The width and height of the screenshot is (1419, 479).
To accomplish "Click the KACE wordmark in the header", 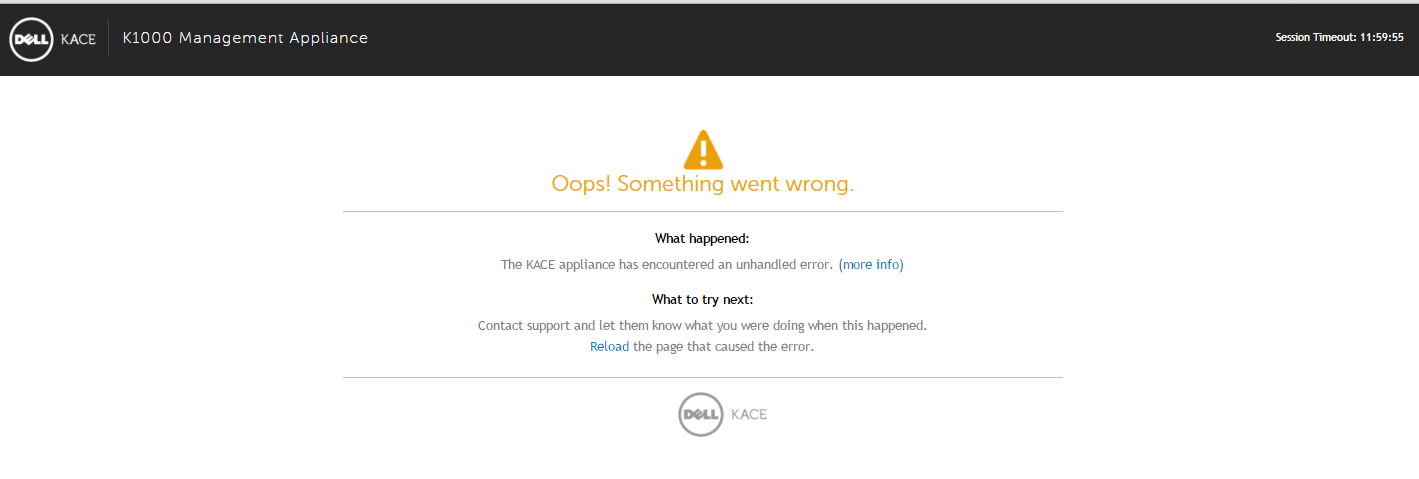I will [x=78, y=39].
